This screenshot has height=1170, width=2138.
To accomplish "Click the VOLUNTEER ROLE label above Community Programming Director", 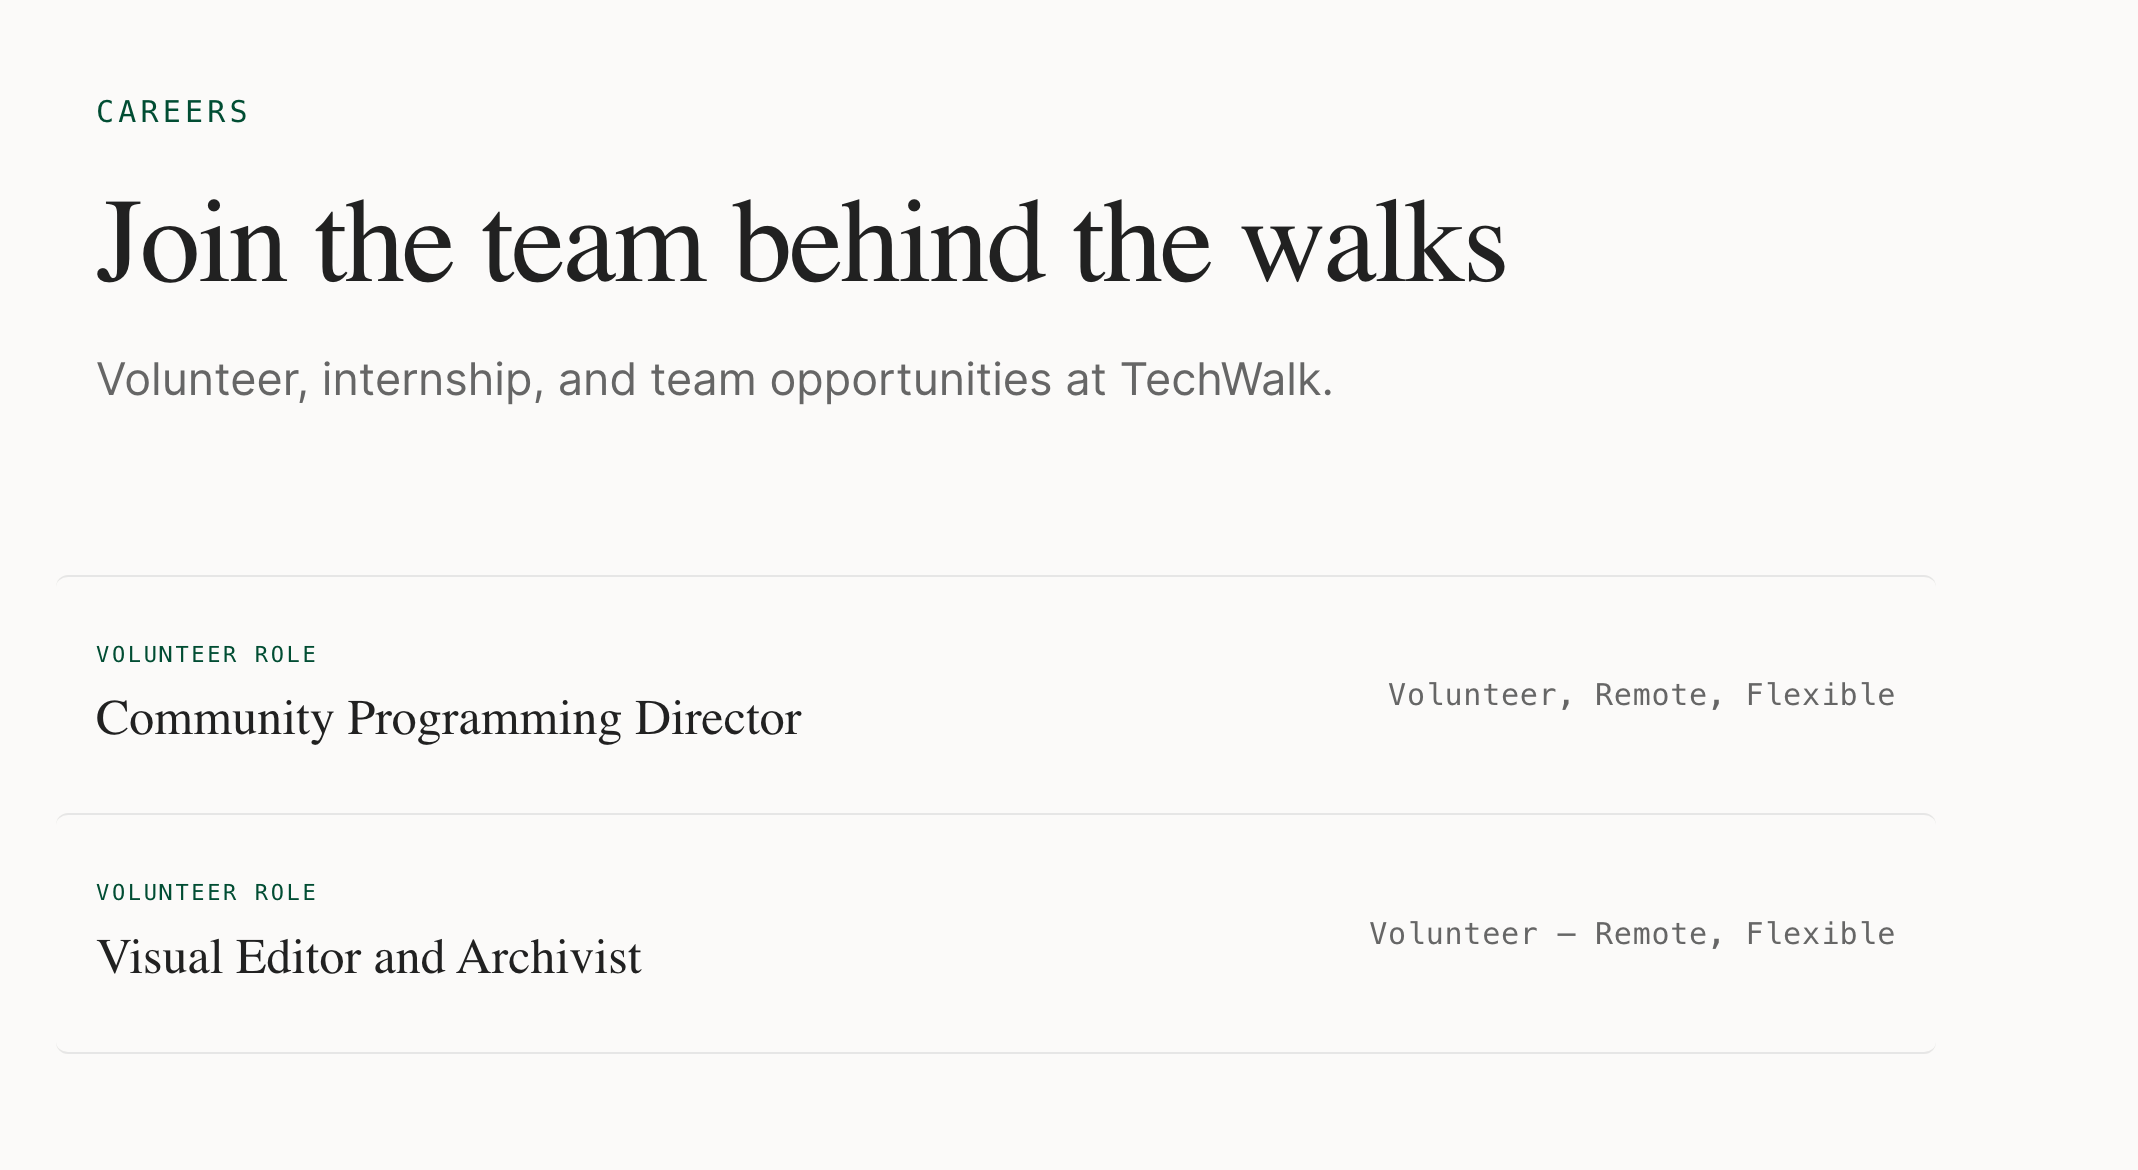I will [206, 655].
